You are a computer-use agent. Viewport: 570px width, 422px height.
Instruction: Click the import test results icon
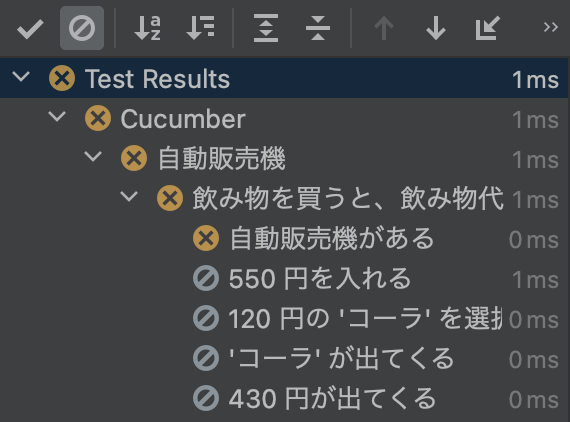[487, 28]
